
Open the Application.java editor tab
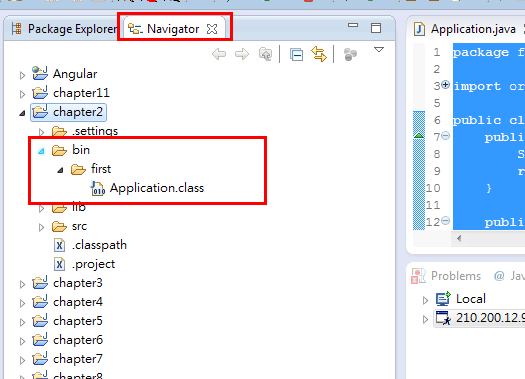473,29
